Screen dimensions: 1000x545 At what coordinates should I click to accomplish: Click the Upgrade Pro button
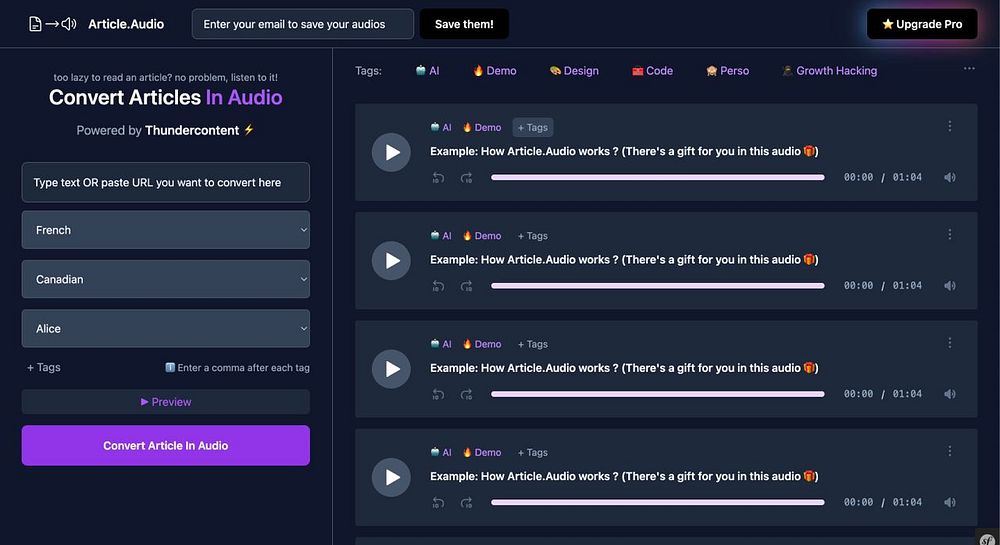point(922,24)
